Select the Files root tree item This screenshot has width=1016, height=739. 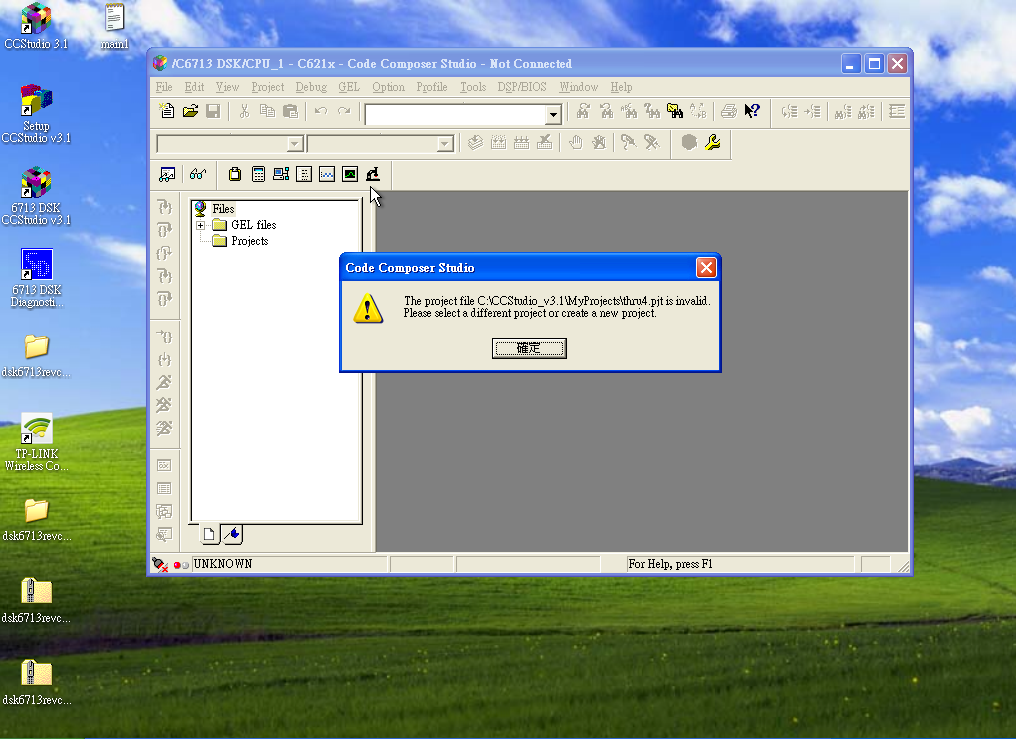pos(223,209)
